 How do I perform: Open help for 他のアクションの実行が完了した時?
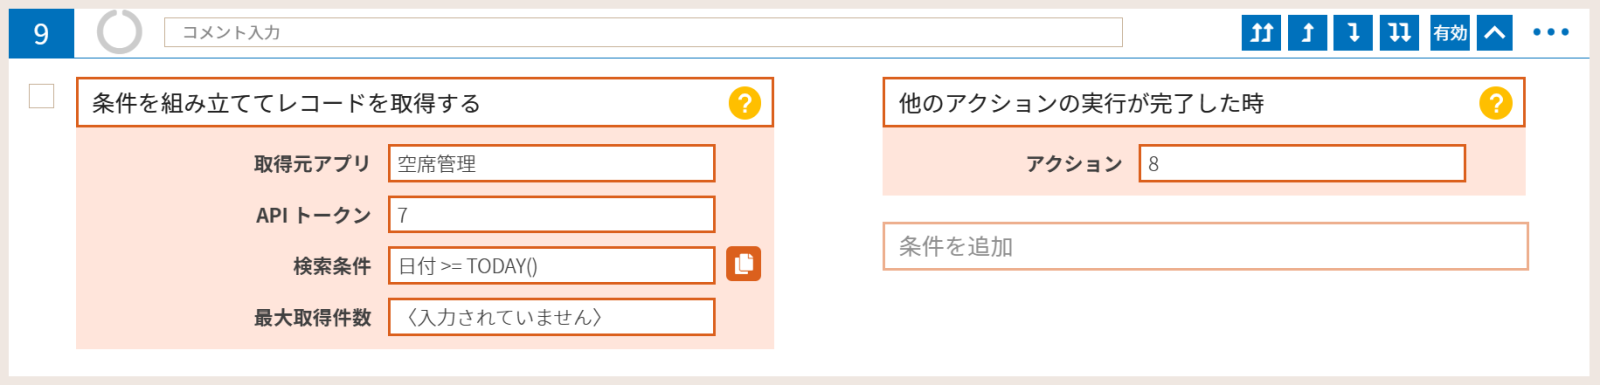pyautogui.click(x=1495, y=103)
